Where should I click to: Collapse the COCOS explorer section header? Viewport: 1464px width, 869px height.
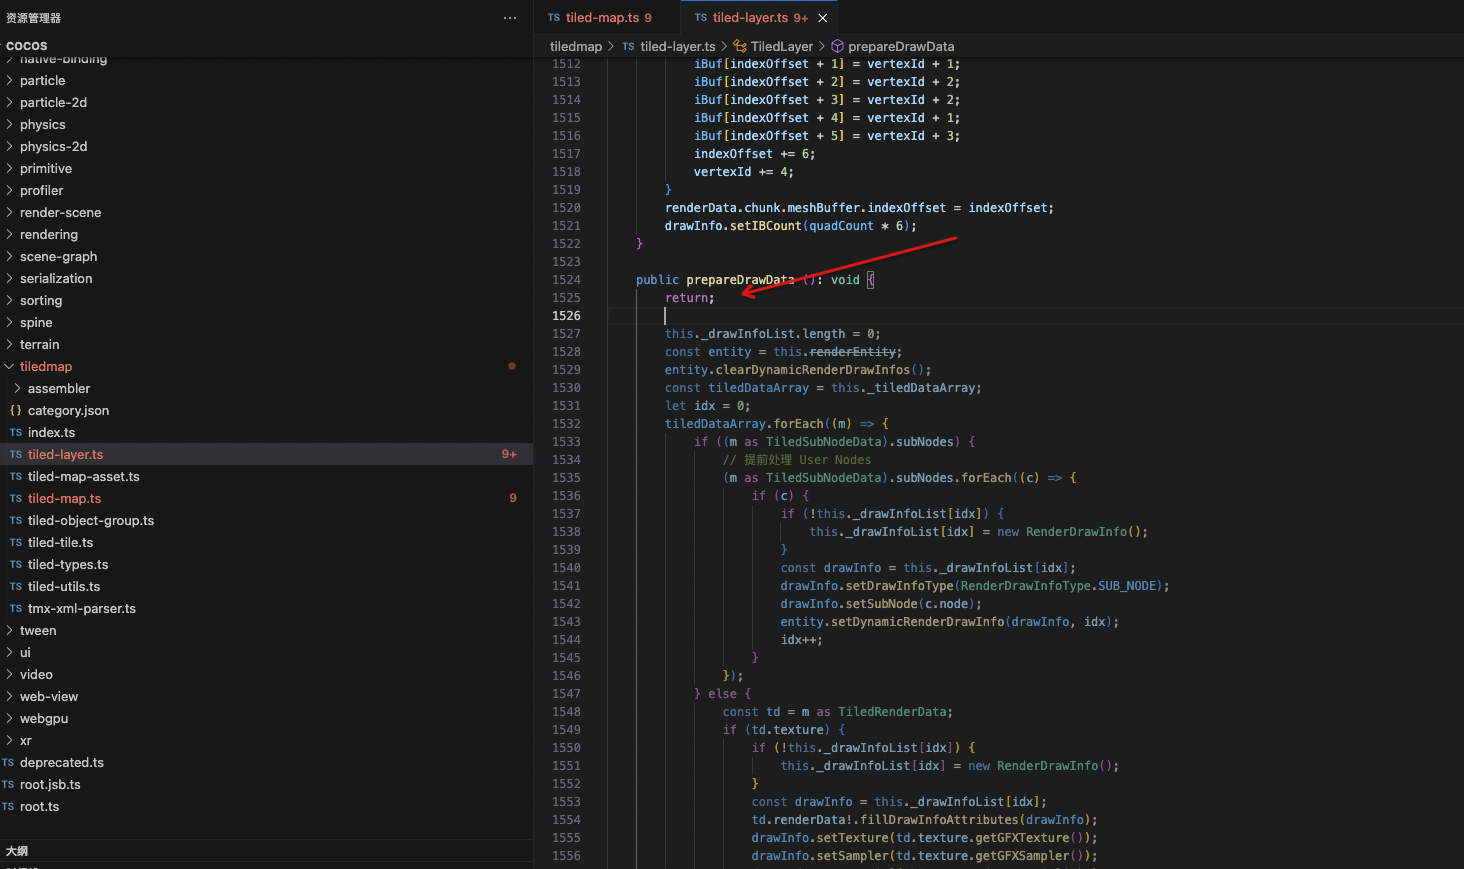click(x=266, y=45)
